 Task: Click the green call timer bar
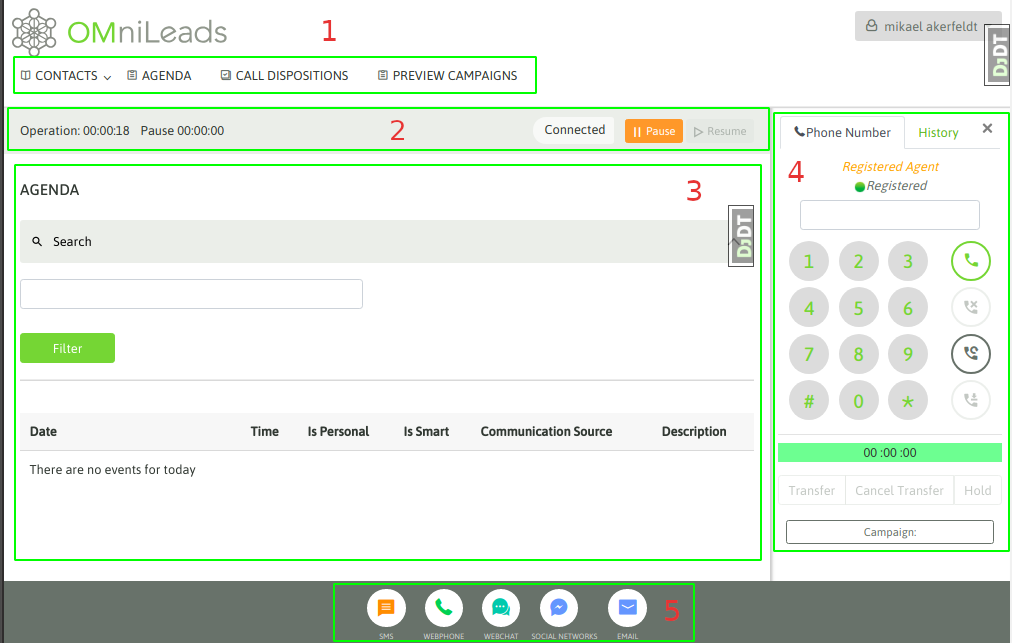click(889, 453)
